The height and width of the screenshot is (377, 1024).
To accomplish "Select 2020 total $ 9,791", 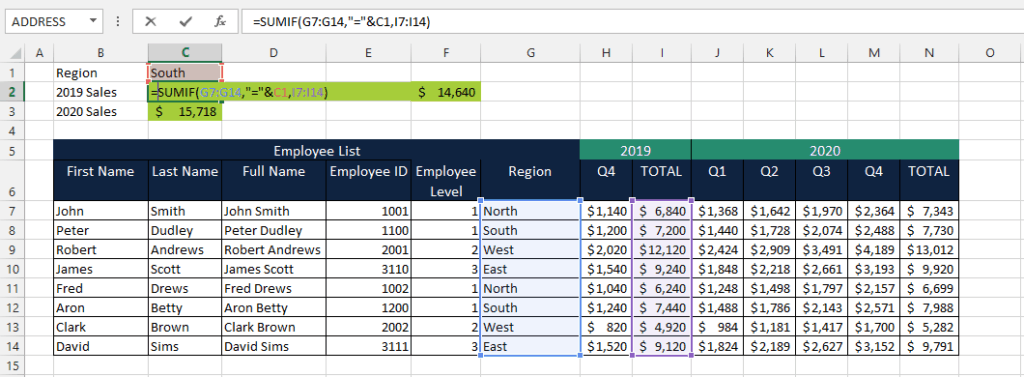I will (929, 346).
